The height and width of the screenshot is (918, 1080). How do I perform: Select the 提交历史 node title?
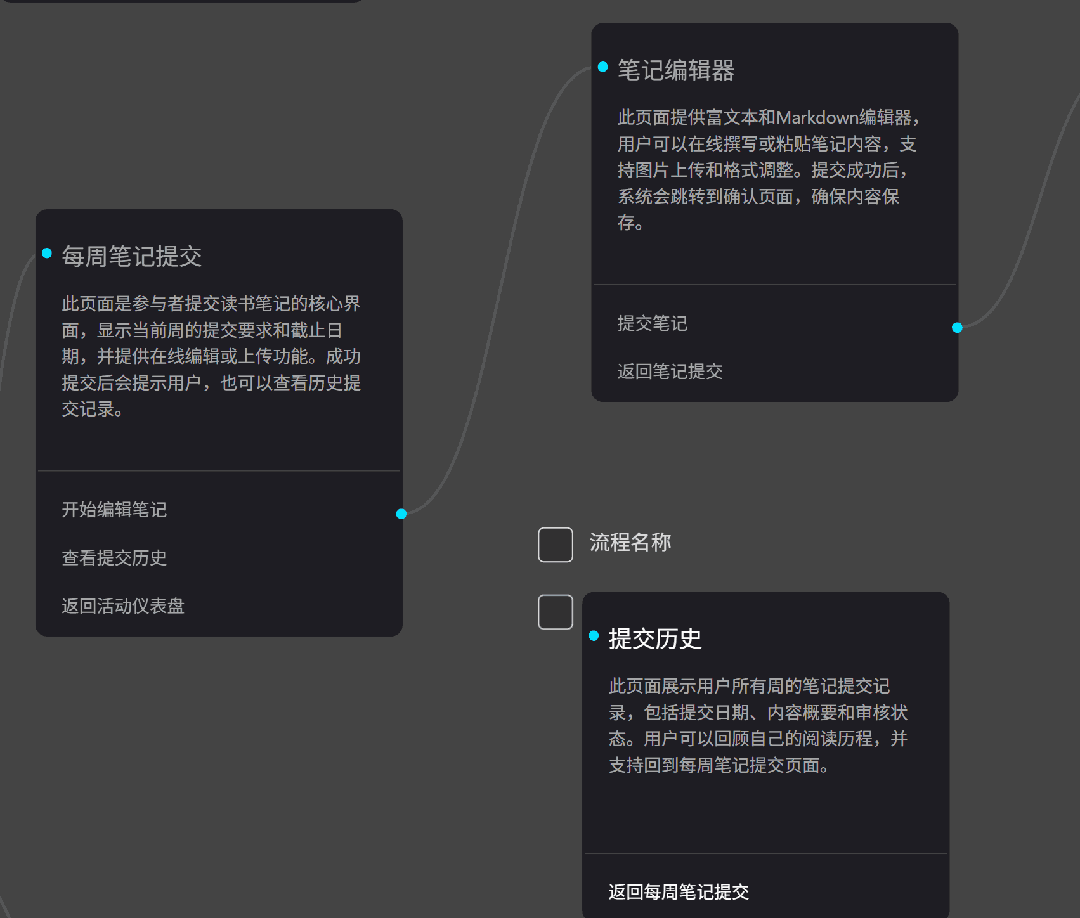pyautogui.click(x=655, y=639)
